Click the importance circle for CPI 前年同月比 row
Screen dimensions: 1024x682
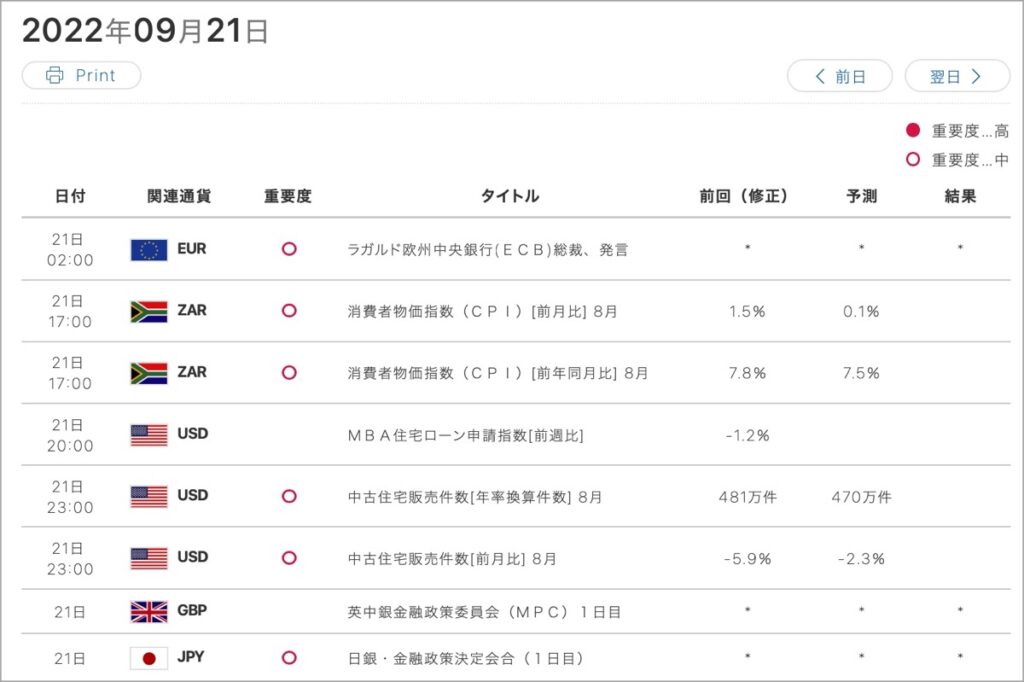[x=289, y=372]
